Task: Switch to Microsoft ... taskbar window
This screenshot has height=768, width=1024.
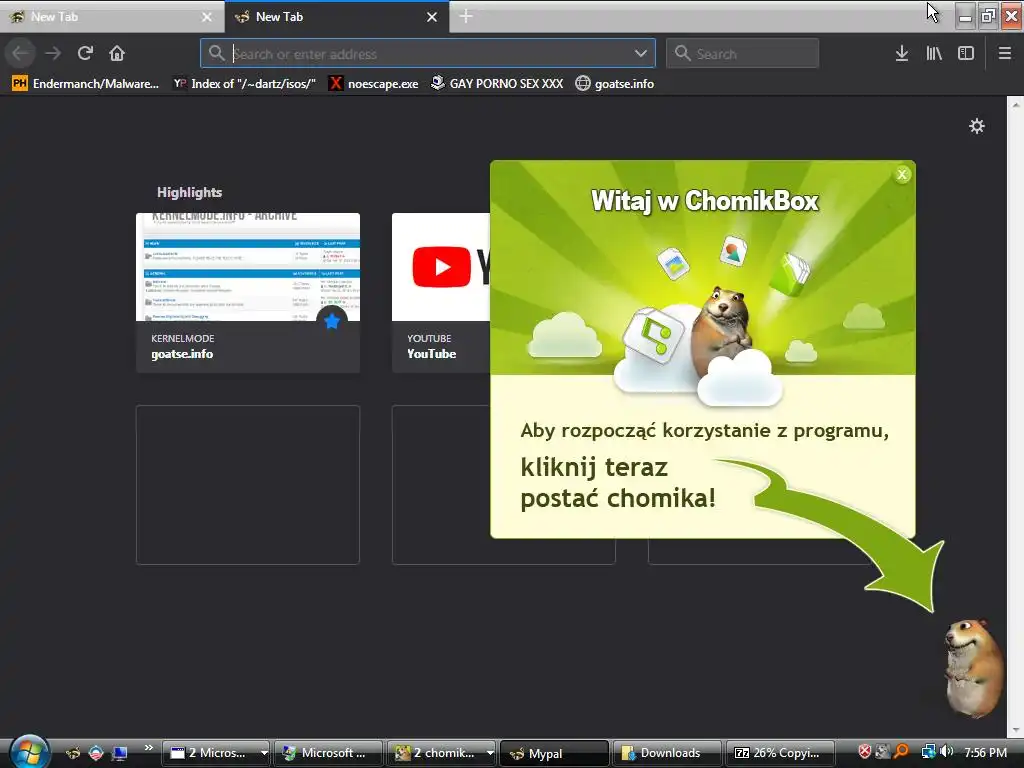Action: (328, 753)
